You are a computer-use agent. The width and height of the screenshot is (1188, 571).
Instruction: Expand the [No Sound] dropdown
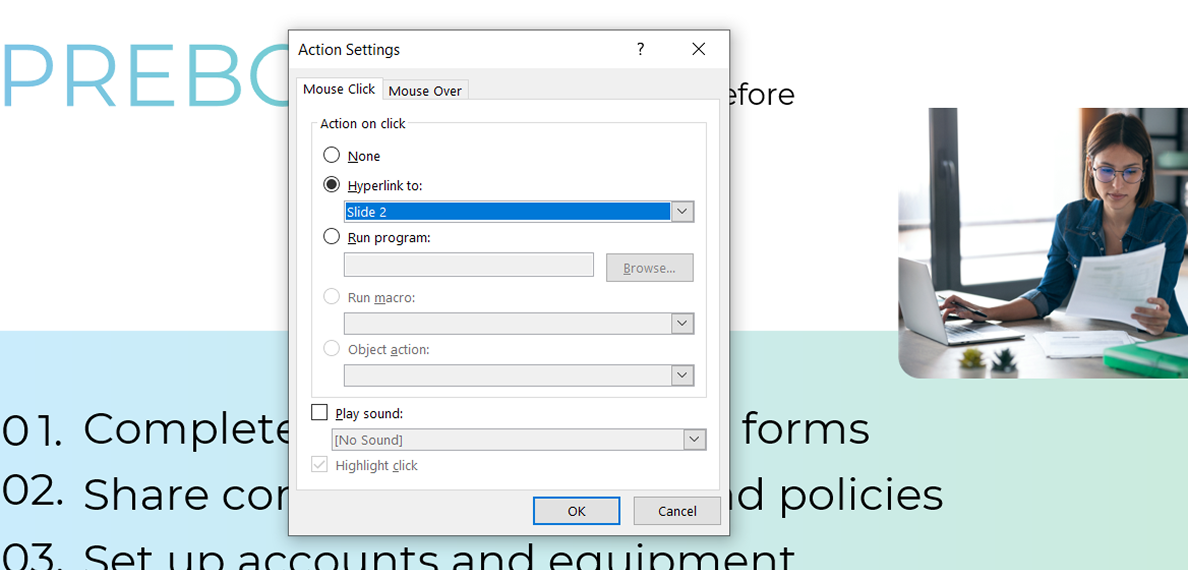pos(694,440)
